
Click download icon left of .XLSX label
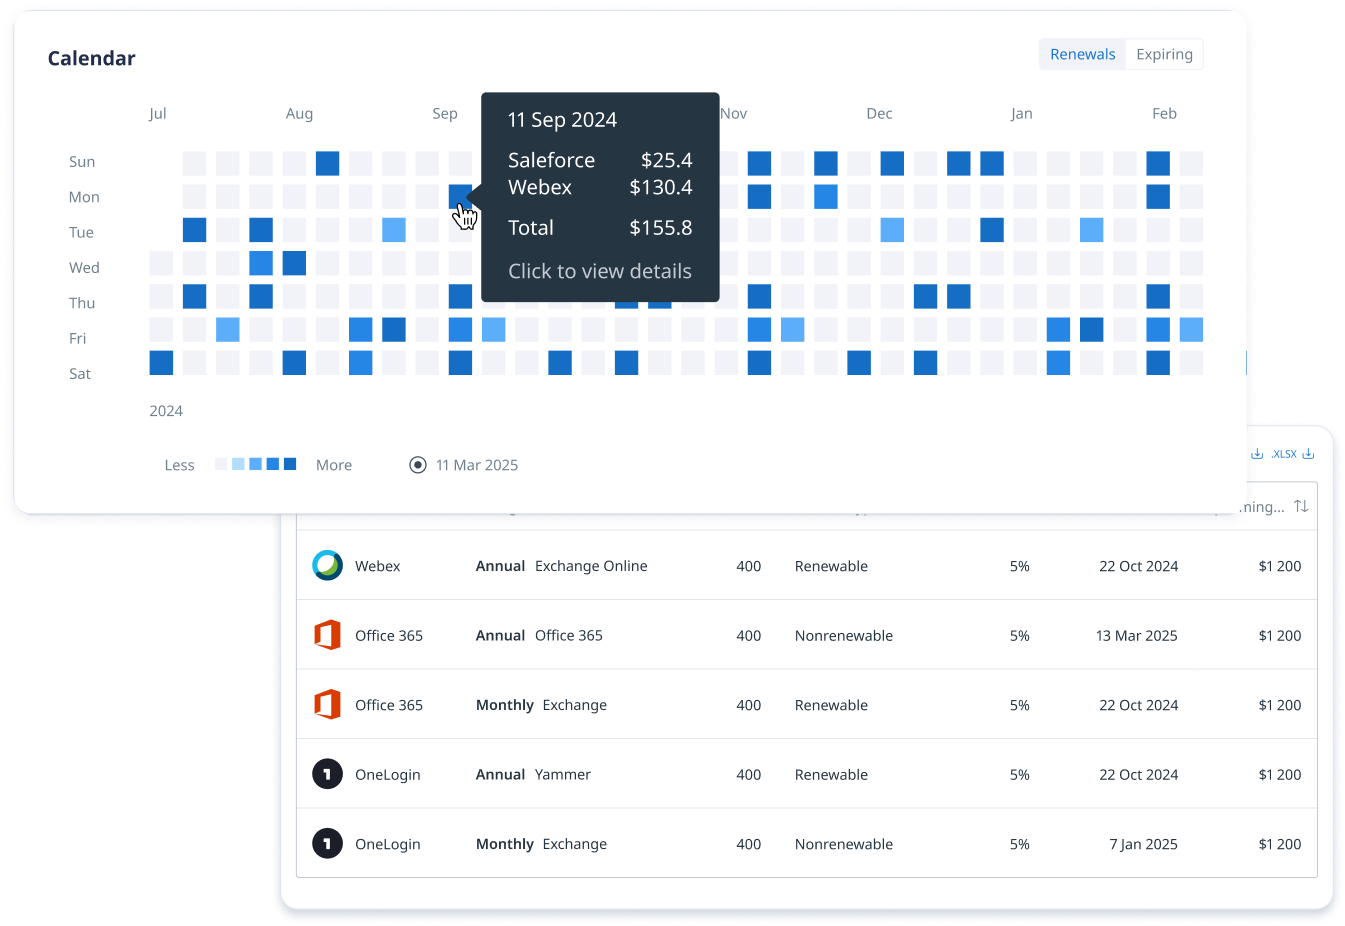[1257, 454]
